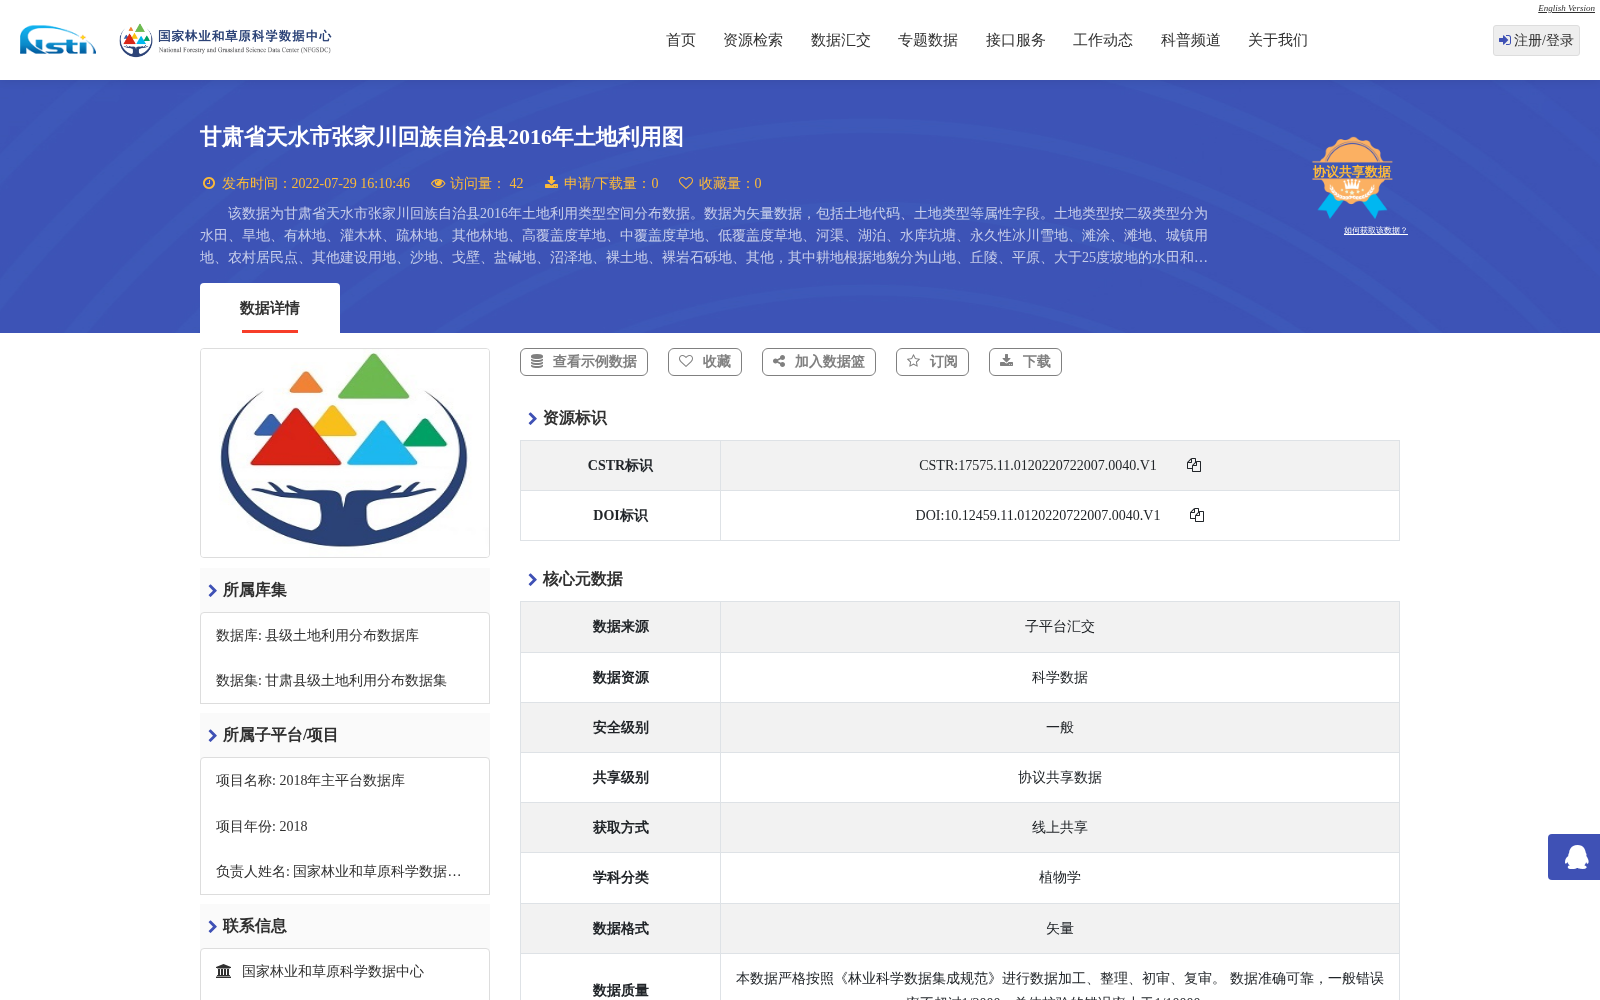Viewport: 1600px width, 1000px height.
Task: Click the 订阅 button
Action: pos(932,362)
